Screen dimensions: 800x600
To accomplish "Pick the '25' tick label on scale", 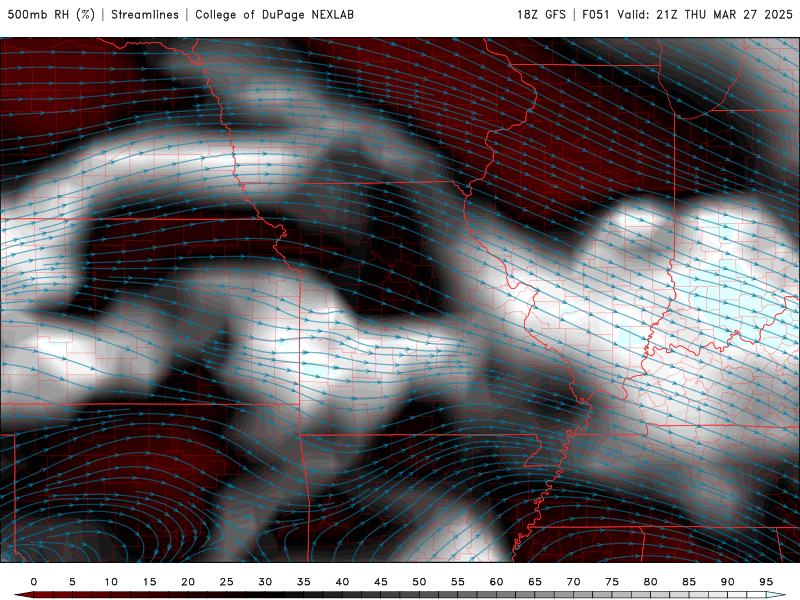I will coord(227,582).
